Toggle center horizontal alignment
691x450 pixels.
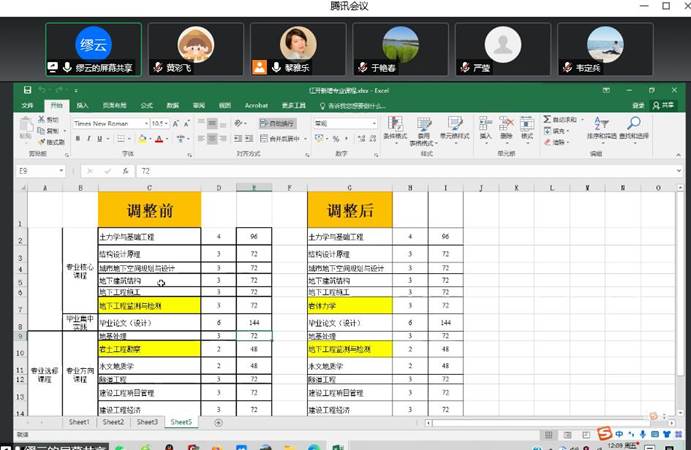[x=212, y=138]
